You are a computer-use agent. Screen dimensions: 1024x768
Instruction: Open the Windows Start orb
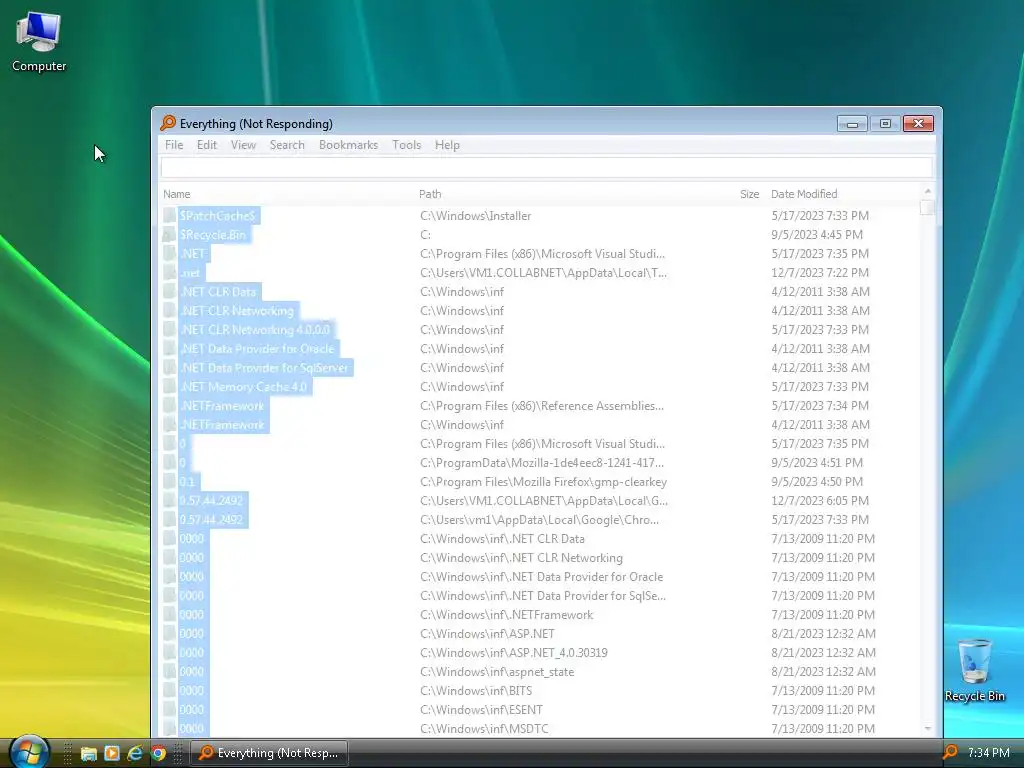point(29,752)
